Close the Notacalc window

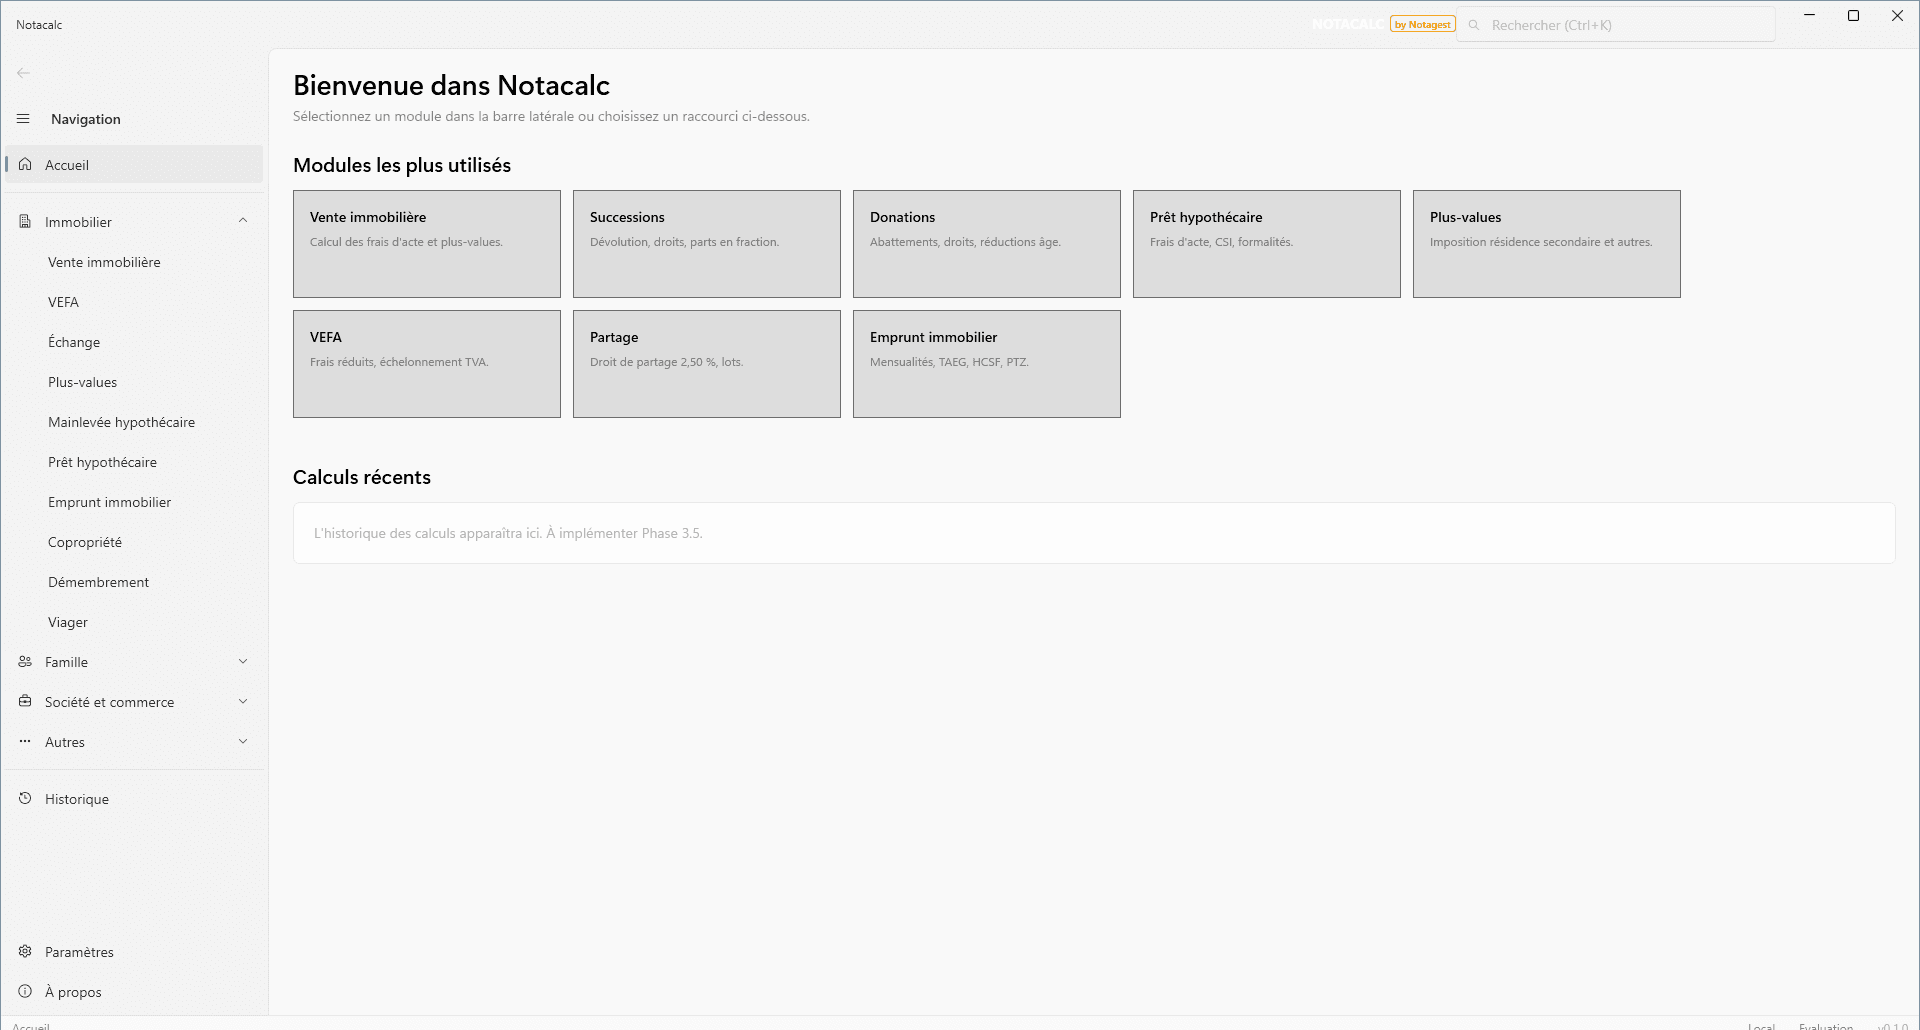(1898, 15)
